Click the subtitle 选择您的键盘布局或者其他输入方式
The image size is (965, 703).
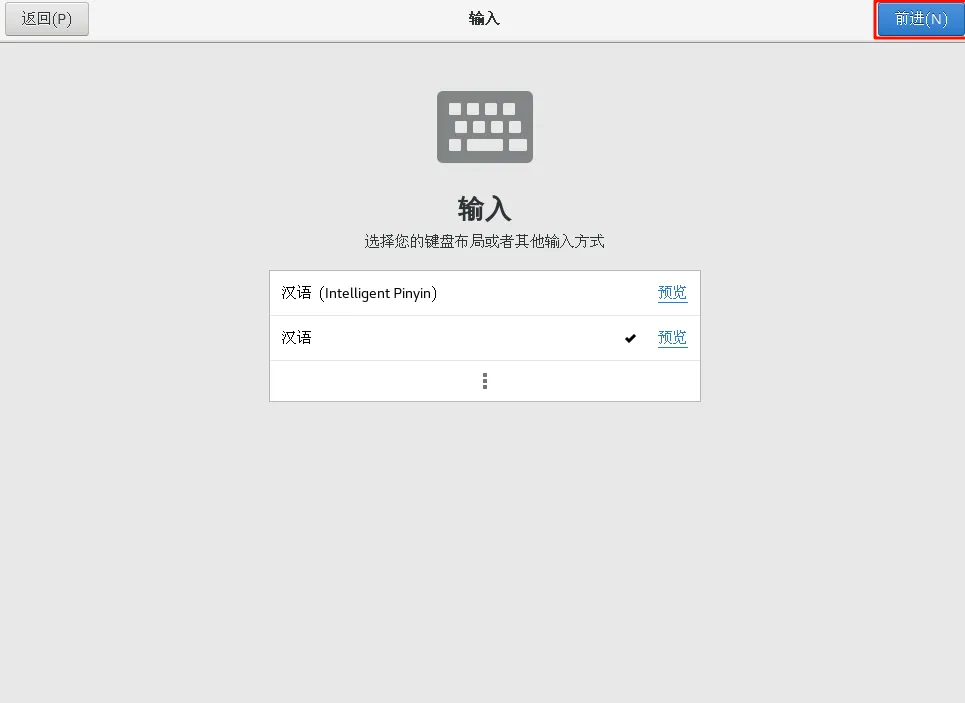click(484, 241)
